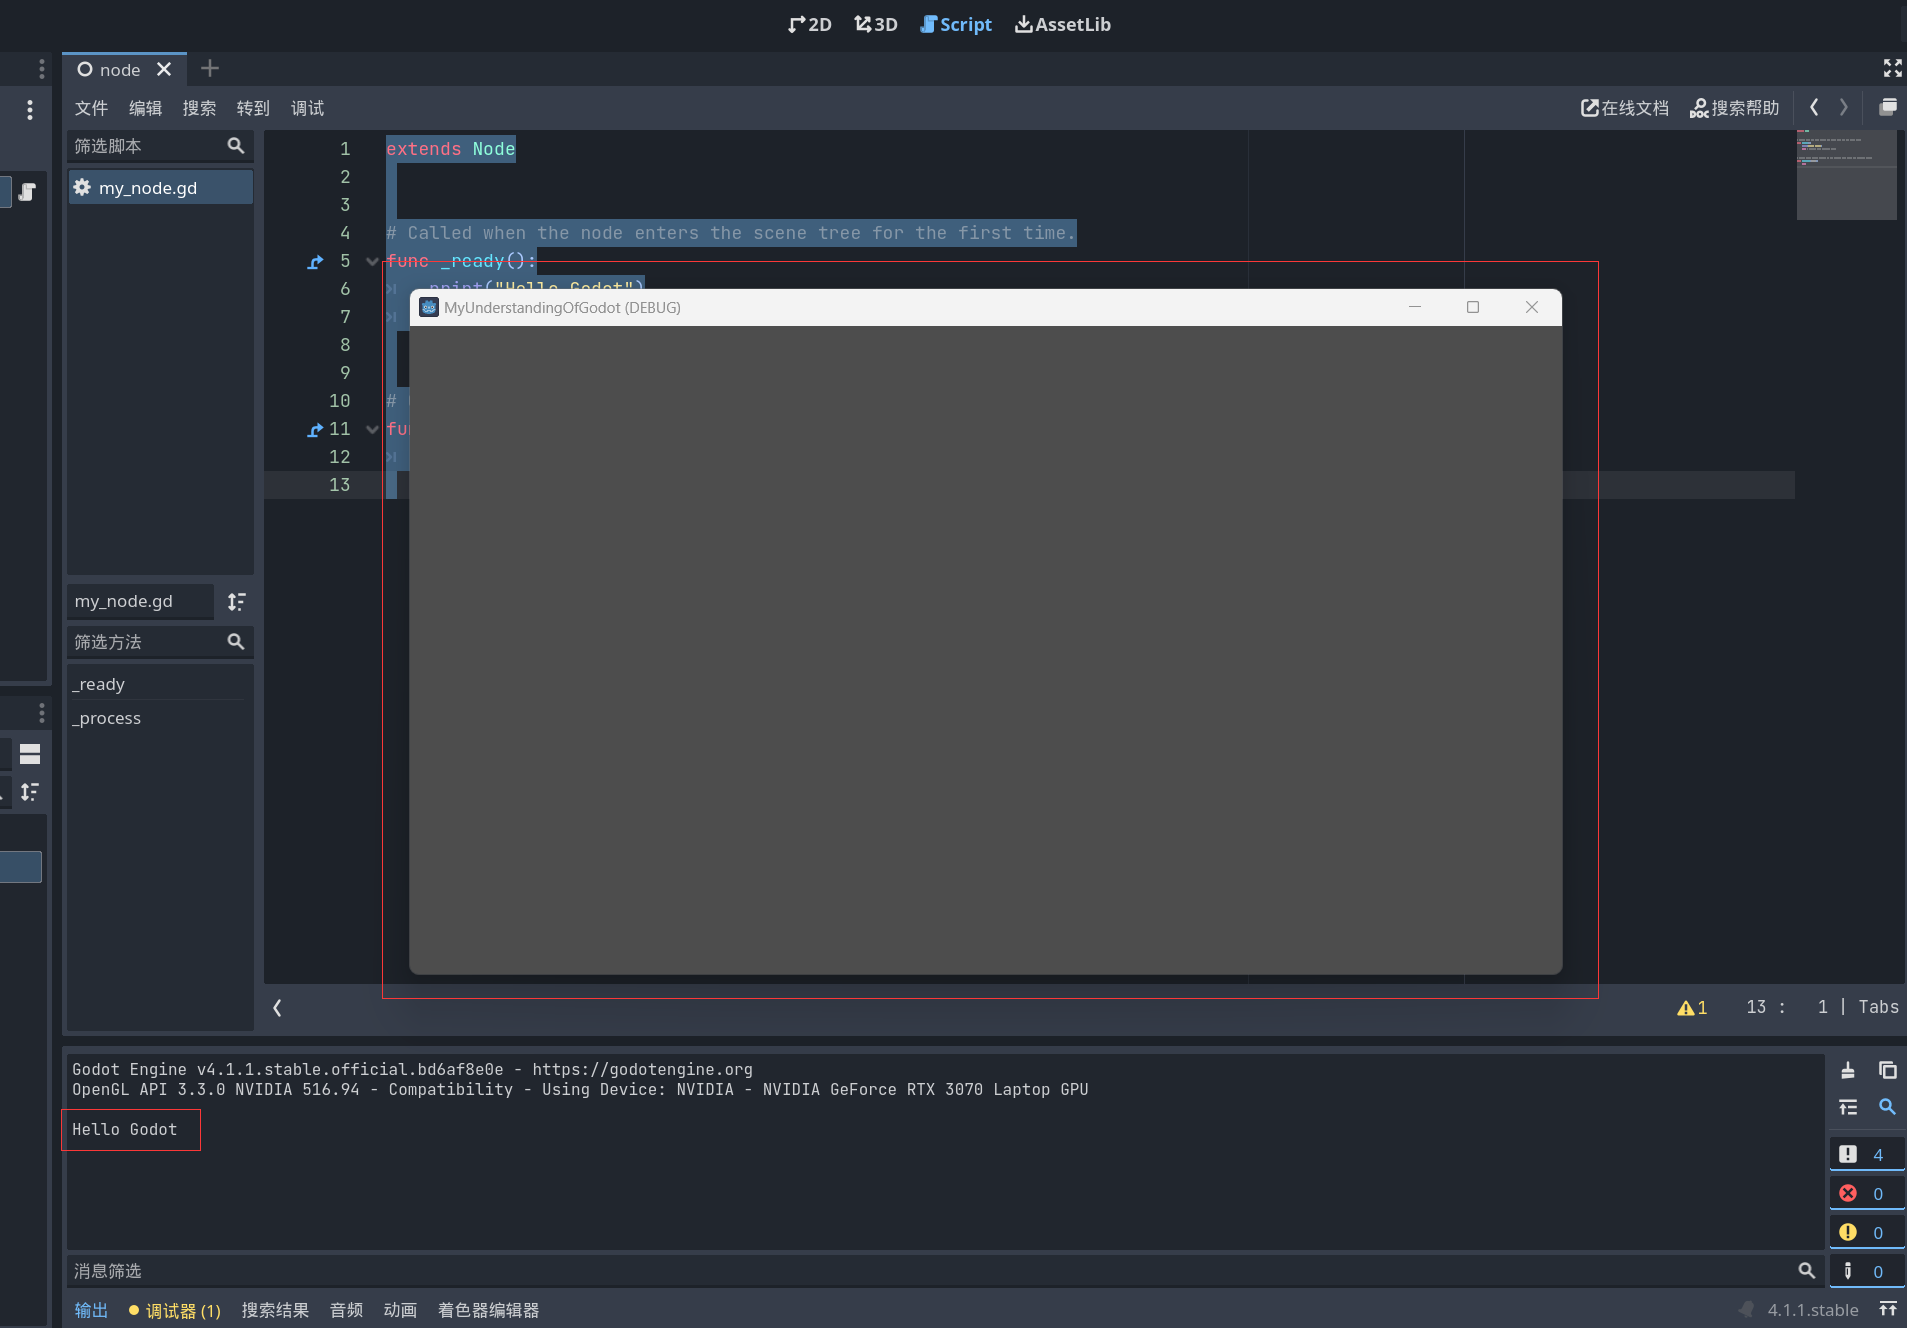This screenshot has width=1907, height=1328.
Task: Clear the output log
Action: [1848, 1070]
